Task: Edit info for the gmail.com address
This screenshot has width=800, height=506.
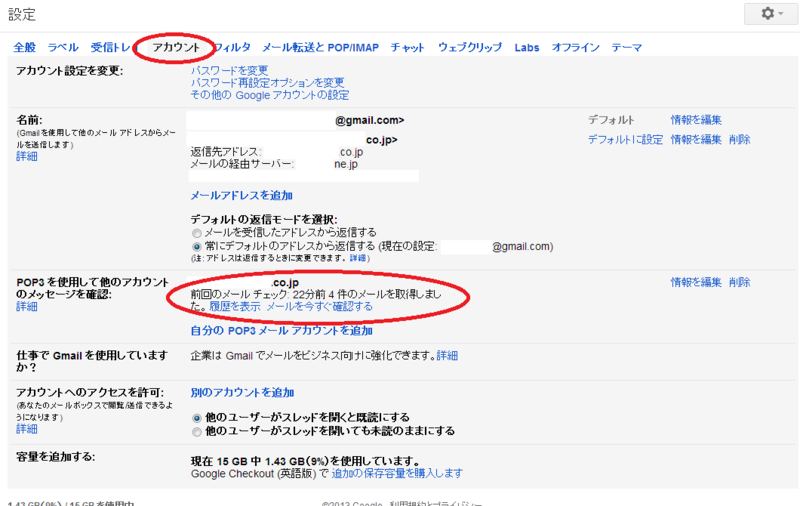Action: [x=696, y=120]
